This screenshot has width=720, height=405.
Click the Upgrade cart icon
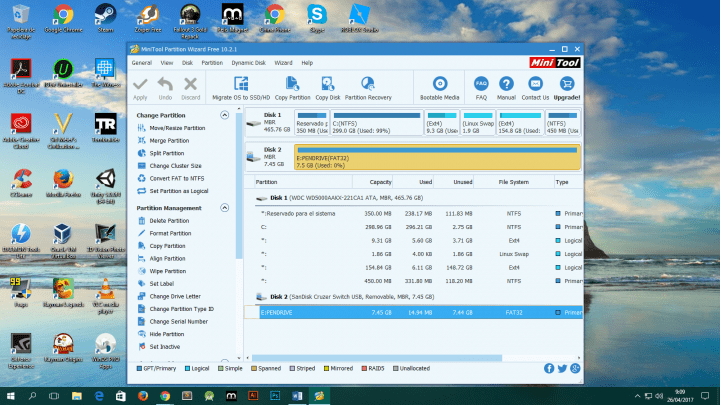point(567,88)
